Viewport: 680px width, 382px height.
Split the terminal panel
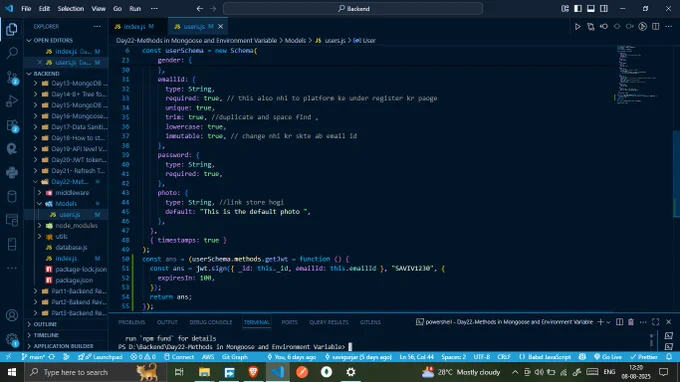click(x=619, y=322)
